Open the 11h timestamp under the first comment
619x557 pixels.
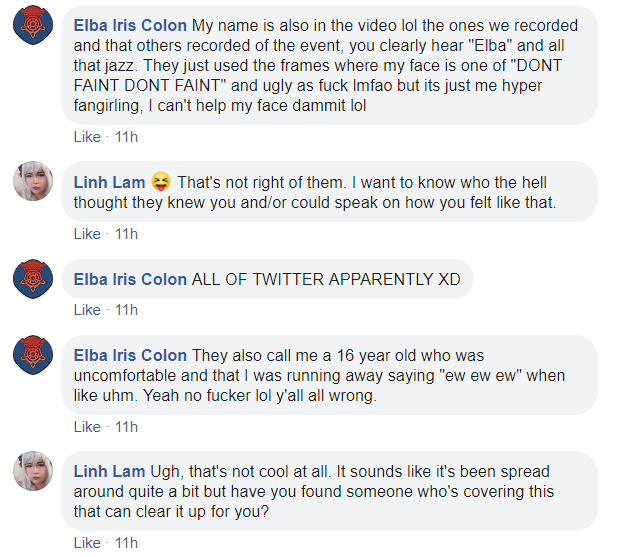(126, 137)
